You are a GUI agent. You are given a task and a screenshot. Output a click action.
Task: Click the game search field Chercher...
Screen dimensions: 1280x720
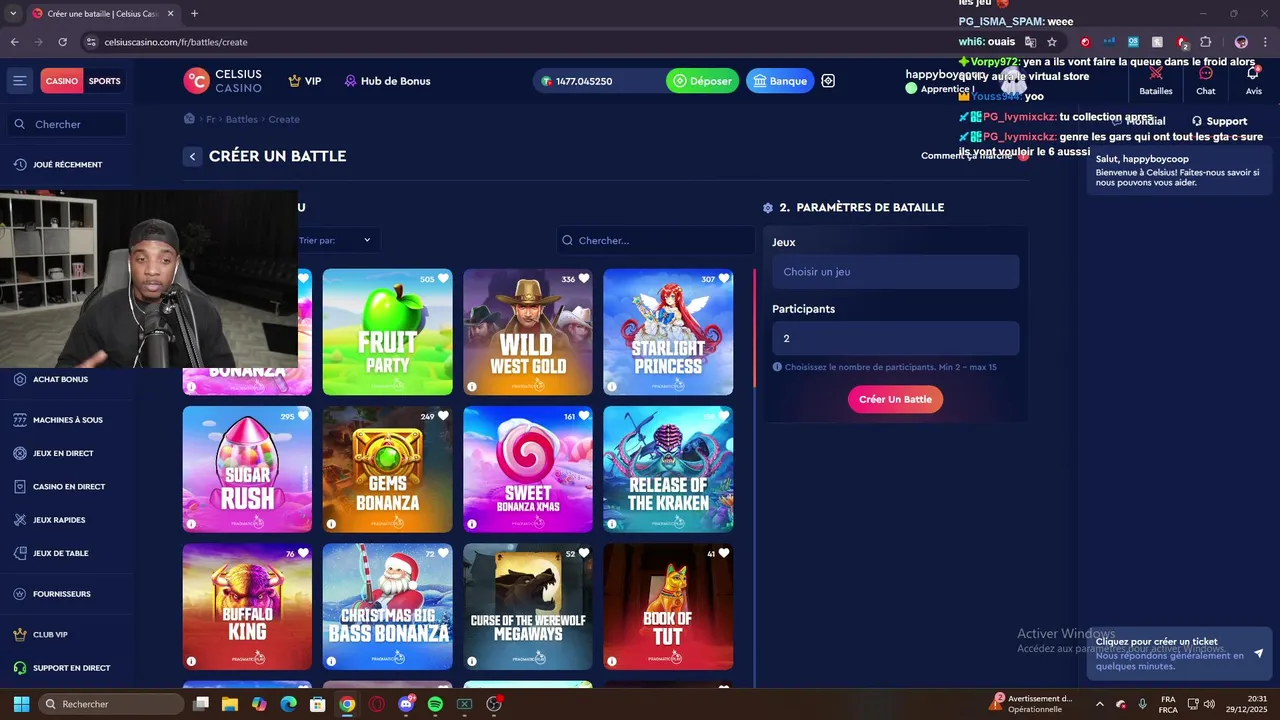click(x=655, y=240)
